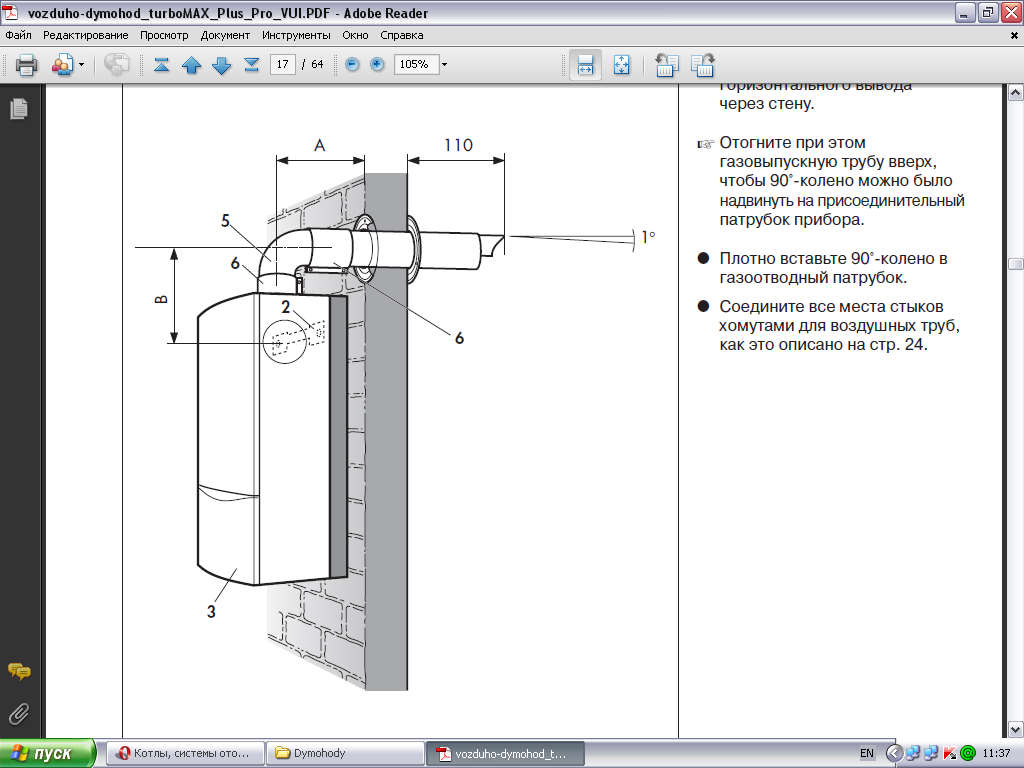Image resolution: width=1024 pixels, height=768 pixels.
Task: Toggle fit-width scrolling page mode
Action: tap(586, 65)
